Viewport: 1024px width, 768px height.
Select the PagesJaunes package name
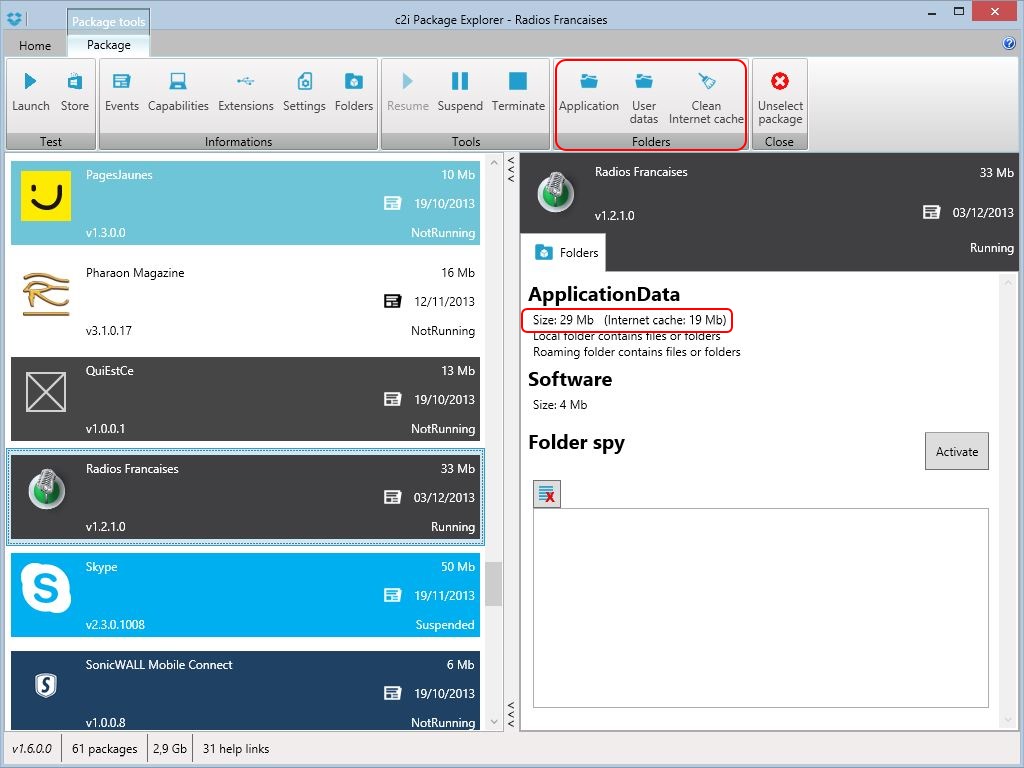coord(119,175)
